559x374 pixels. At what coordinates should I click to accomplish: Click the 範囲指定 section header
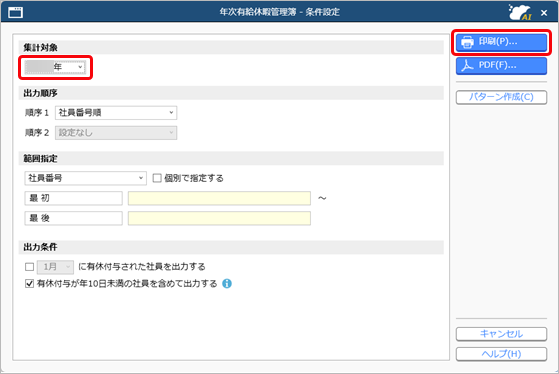point(231,158)
